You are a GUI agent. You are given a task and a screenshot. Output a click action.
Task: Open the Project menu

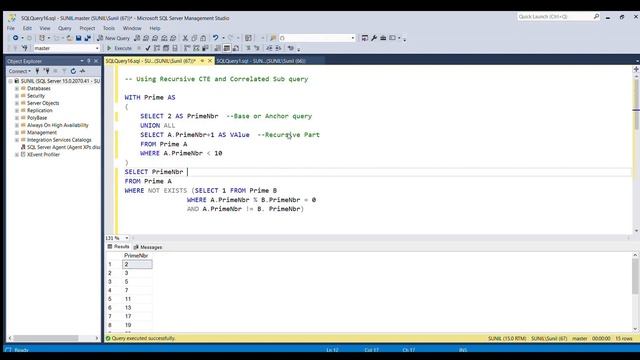coord(87,28)
